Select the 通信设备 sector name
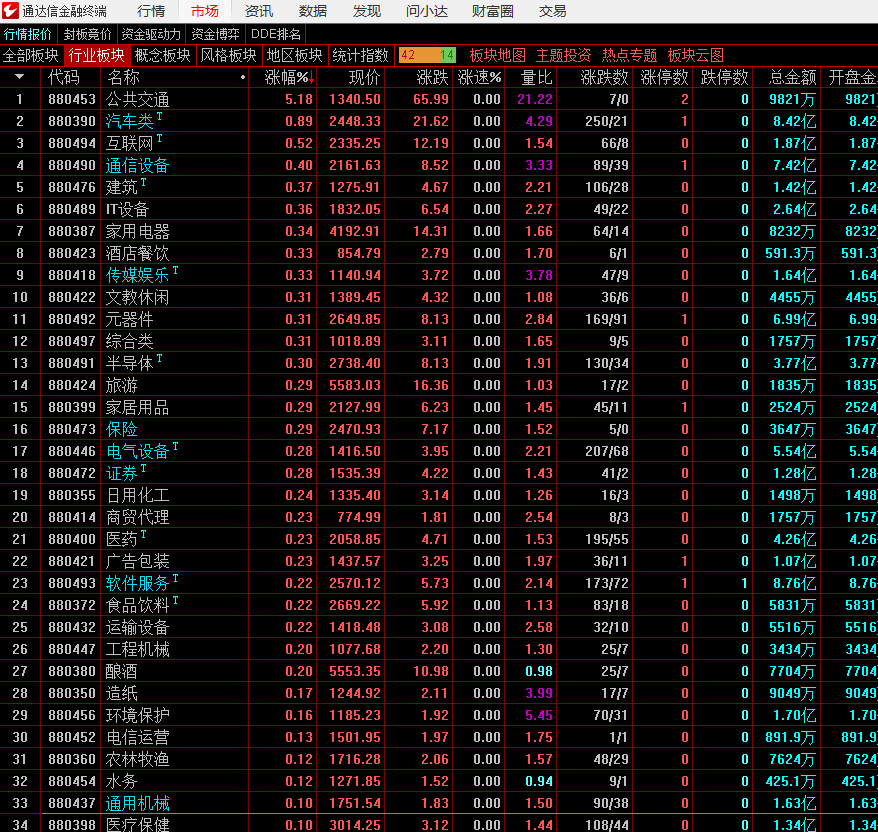The image size is (878, 832). click(137, 165)
